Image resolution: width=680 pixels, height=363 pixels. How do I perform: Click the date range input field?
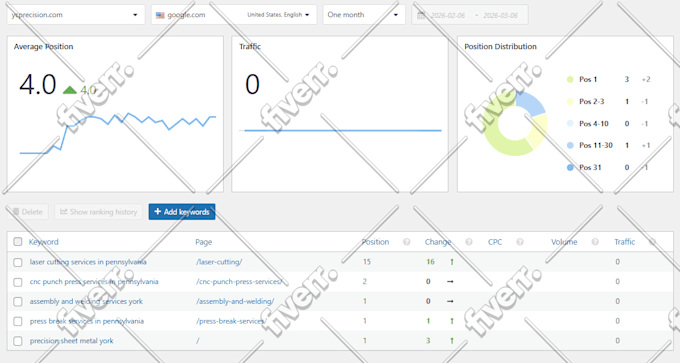coord(470,15)
